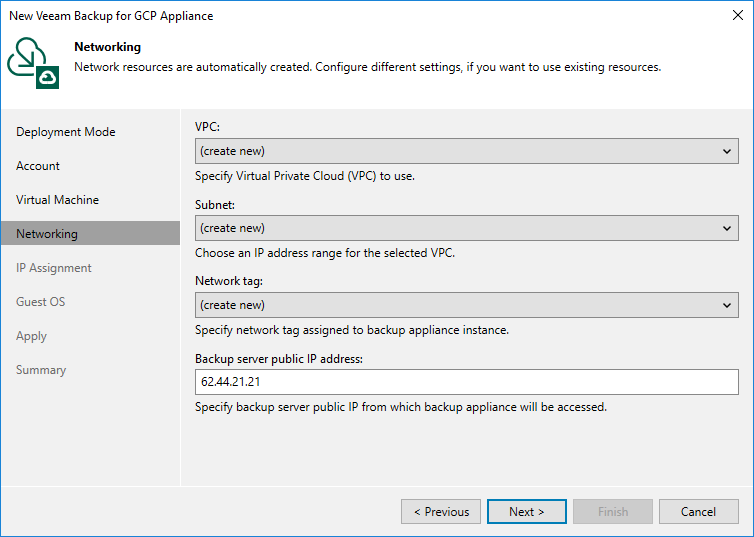Select the Networking step in sidebar
Image resolution: width=754 pixels, height=537 pixels.
point(47,234)
